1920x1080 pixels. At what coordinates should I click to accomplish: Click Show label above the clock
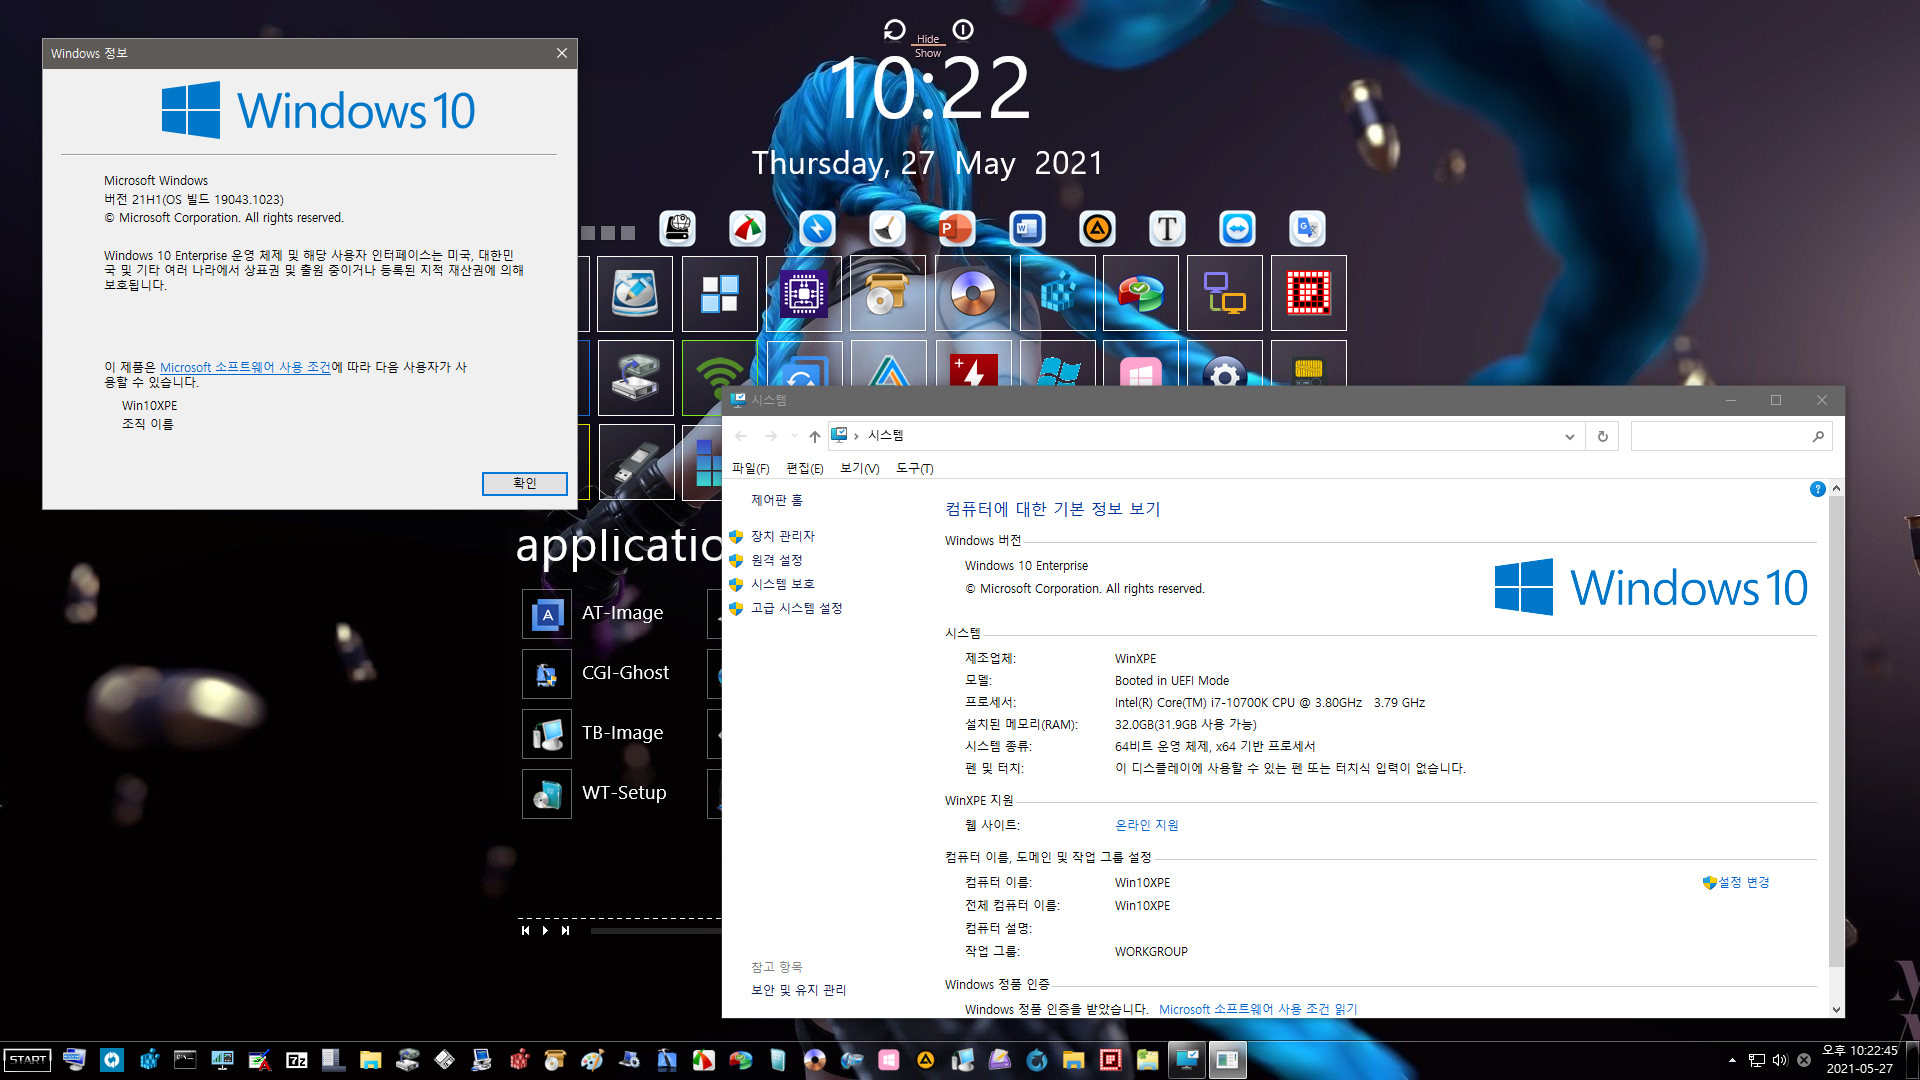(x=928, y=53)
